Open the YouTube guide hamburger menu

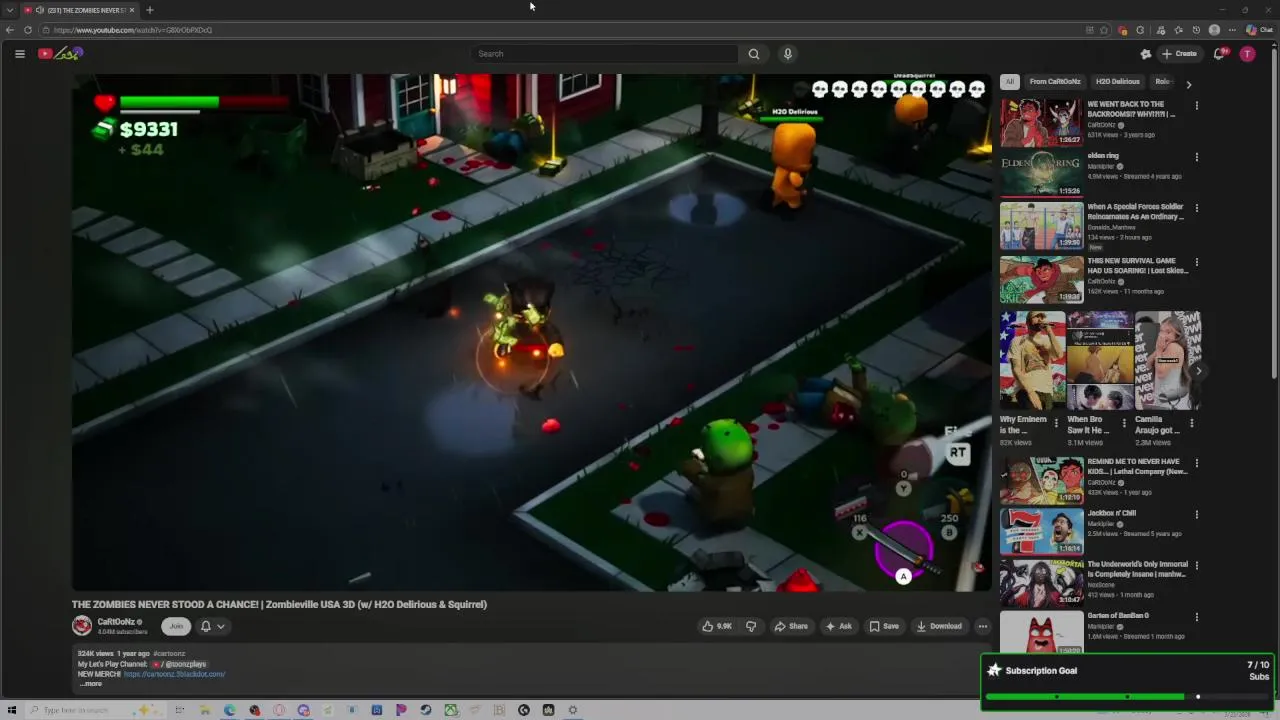coord(19,54)
